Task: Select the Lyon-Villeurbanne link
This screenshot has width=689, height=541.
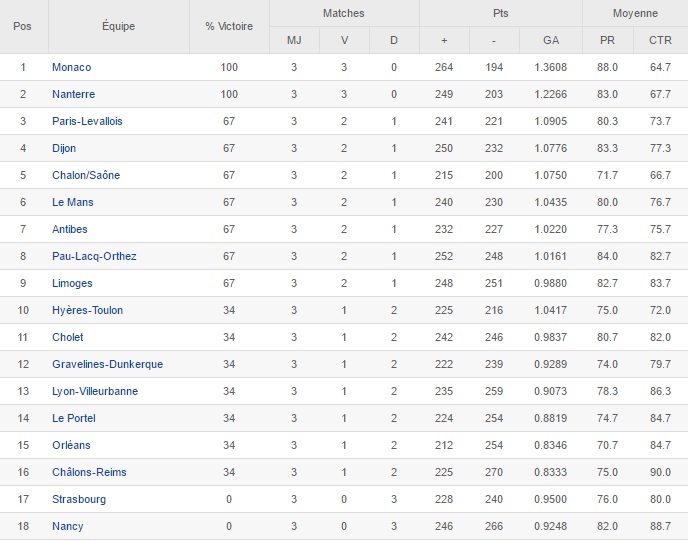Action: (95, 391)
